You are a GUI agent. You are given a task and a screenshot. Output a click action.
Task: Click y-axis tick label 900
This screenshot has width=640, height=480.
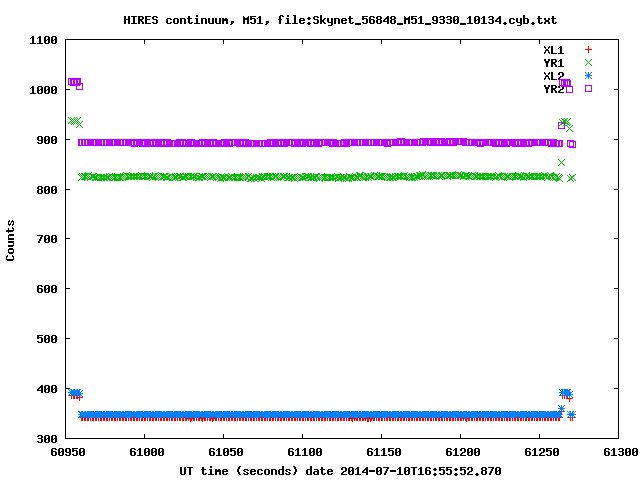tap(47, 140)
